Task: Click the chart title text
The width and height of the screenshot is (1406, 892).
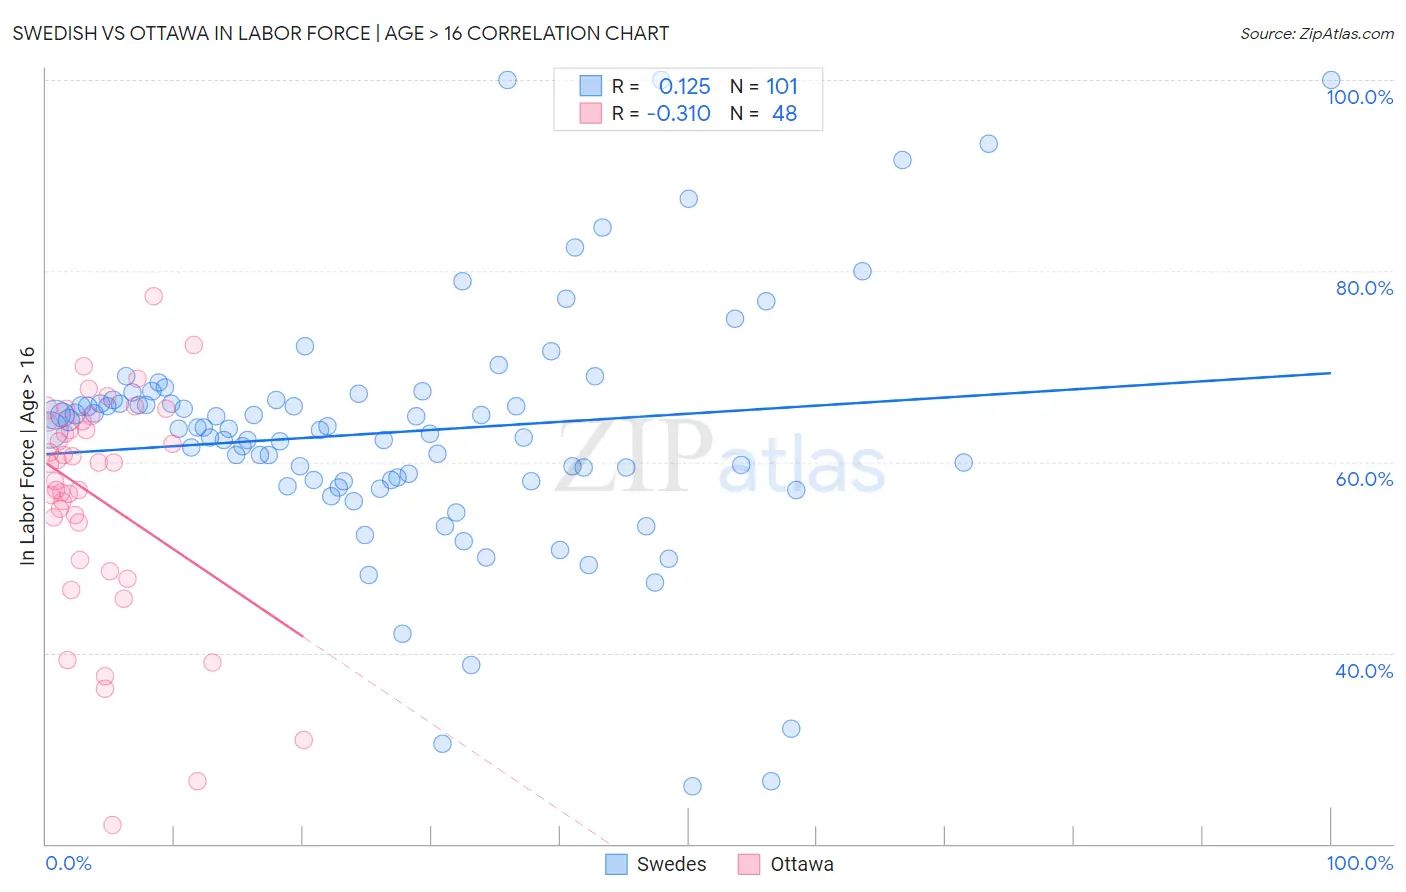Action: pos(341,33)
